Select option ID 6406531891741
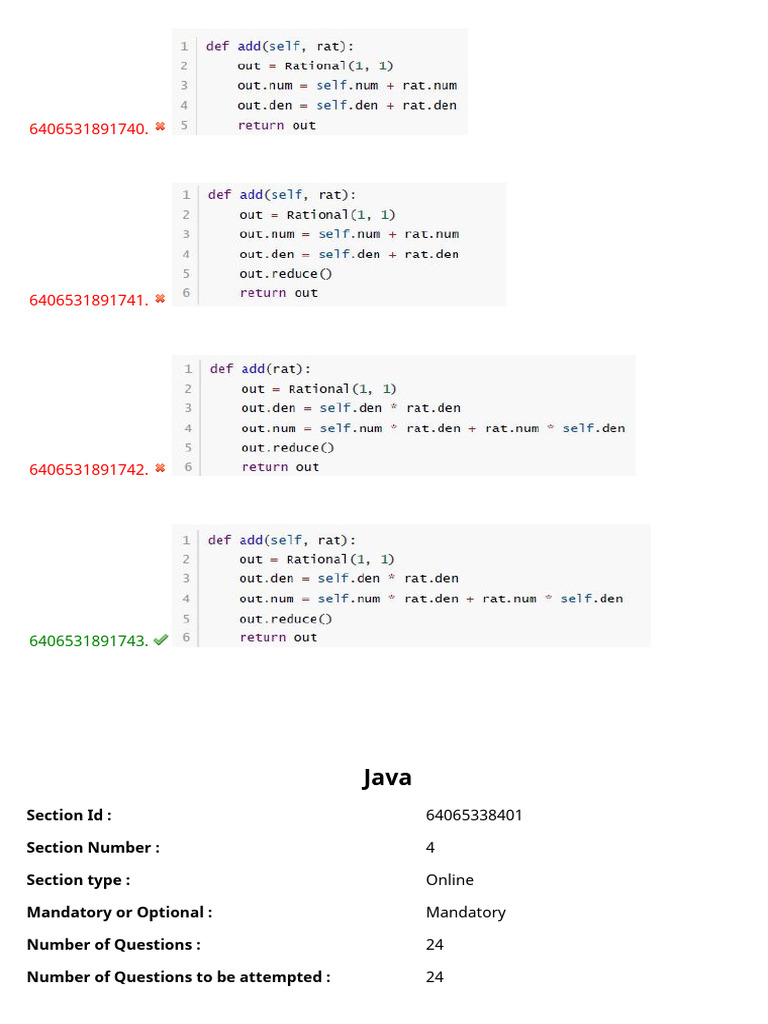Image resolution: width=768 pixels, height=1024 pixels. point(89,300)
